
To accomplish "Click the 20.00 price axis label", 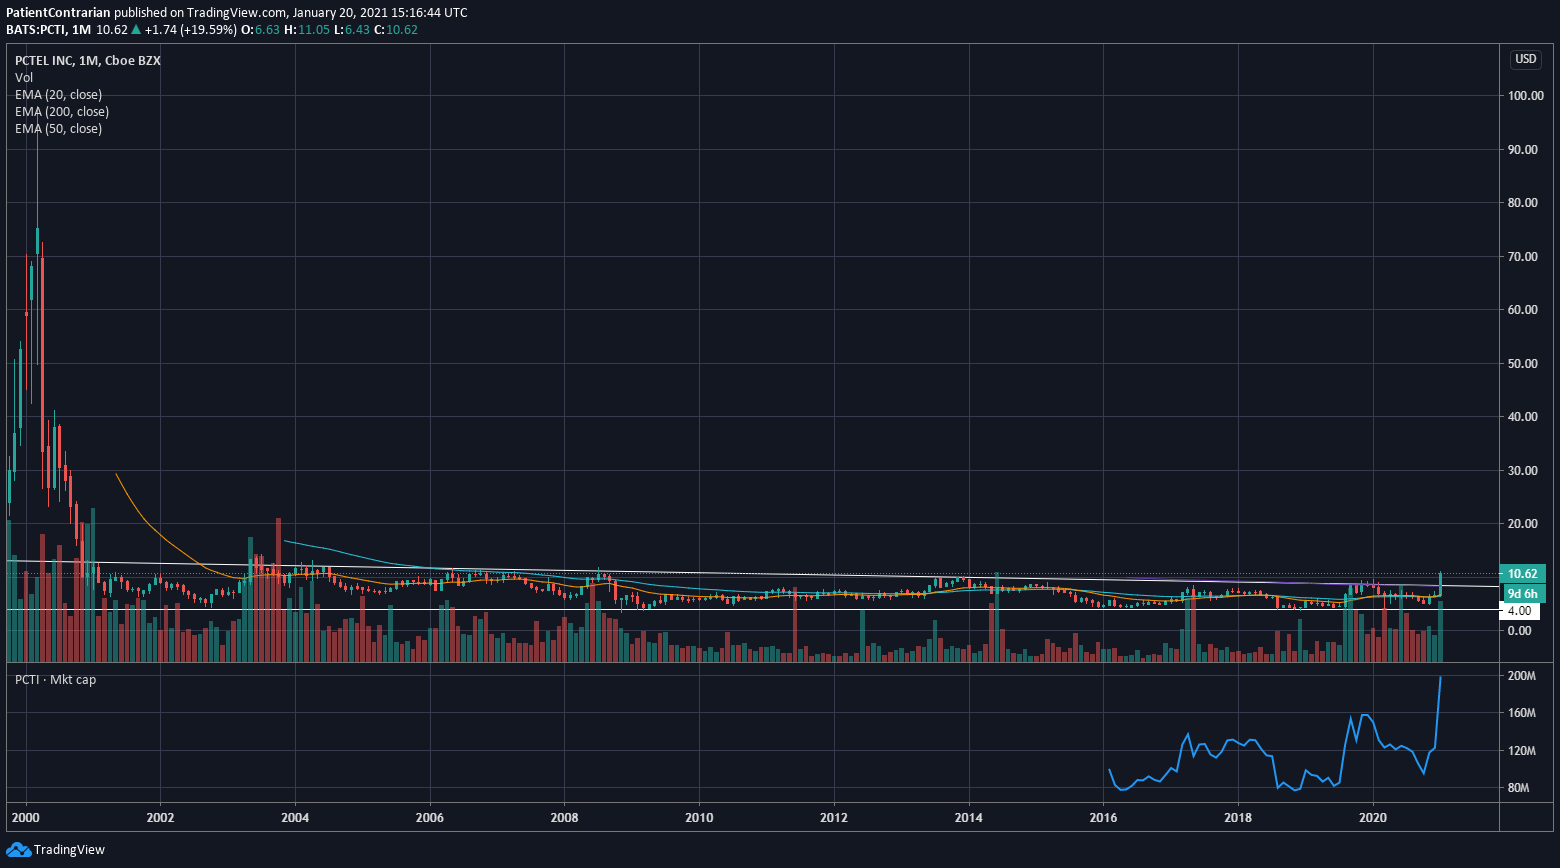I will 1523,524.
